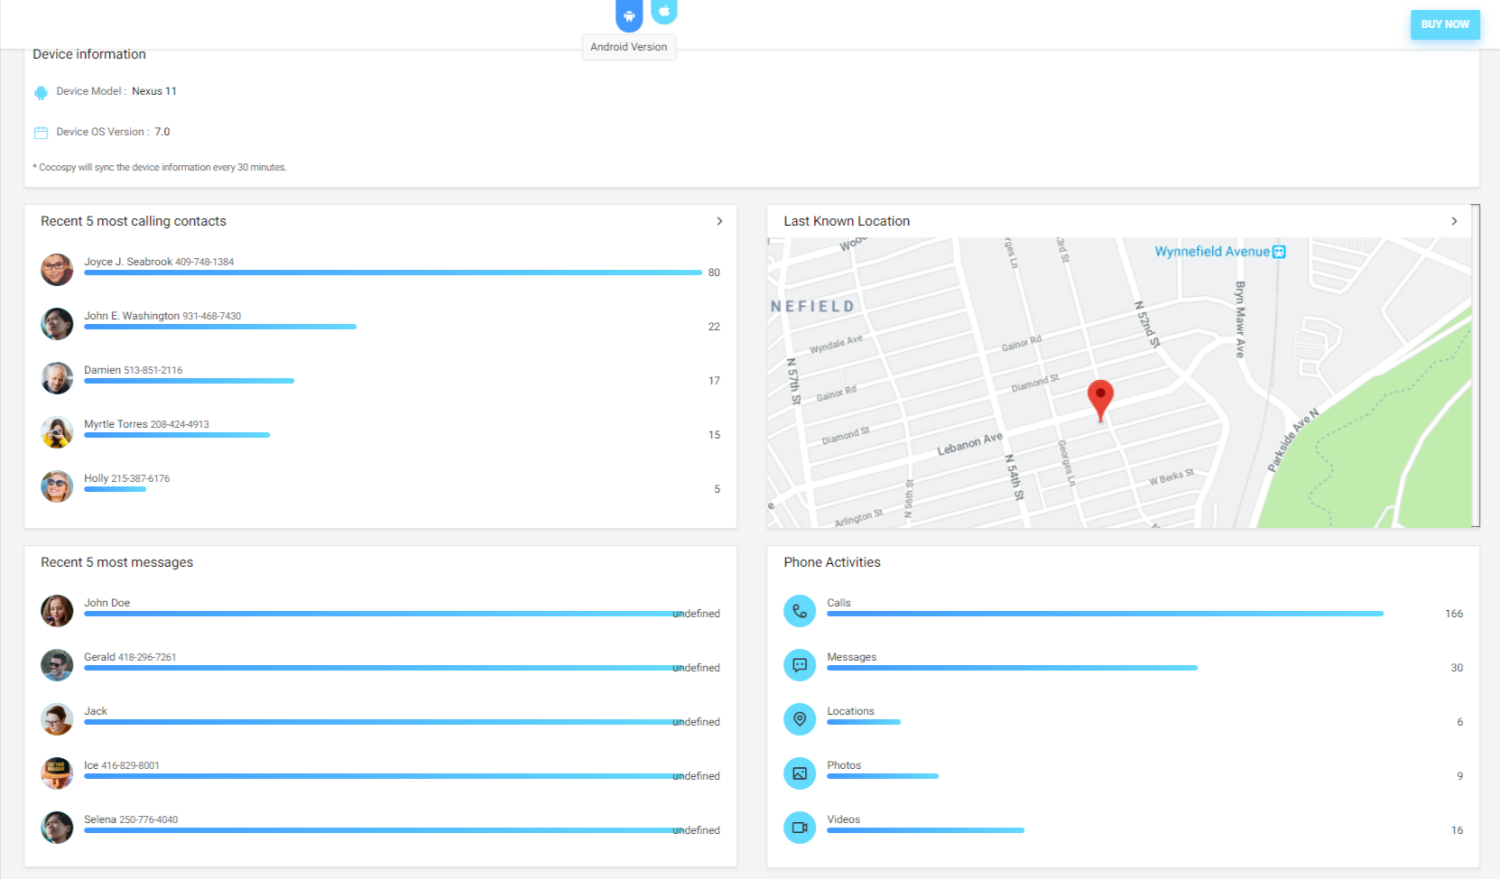The height and width of the screenshot is (879, 1500).
Task: Click the Device Model Android icon
Action: coord(41,92)
